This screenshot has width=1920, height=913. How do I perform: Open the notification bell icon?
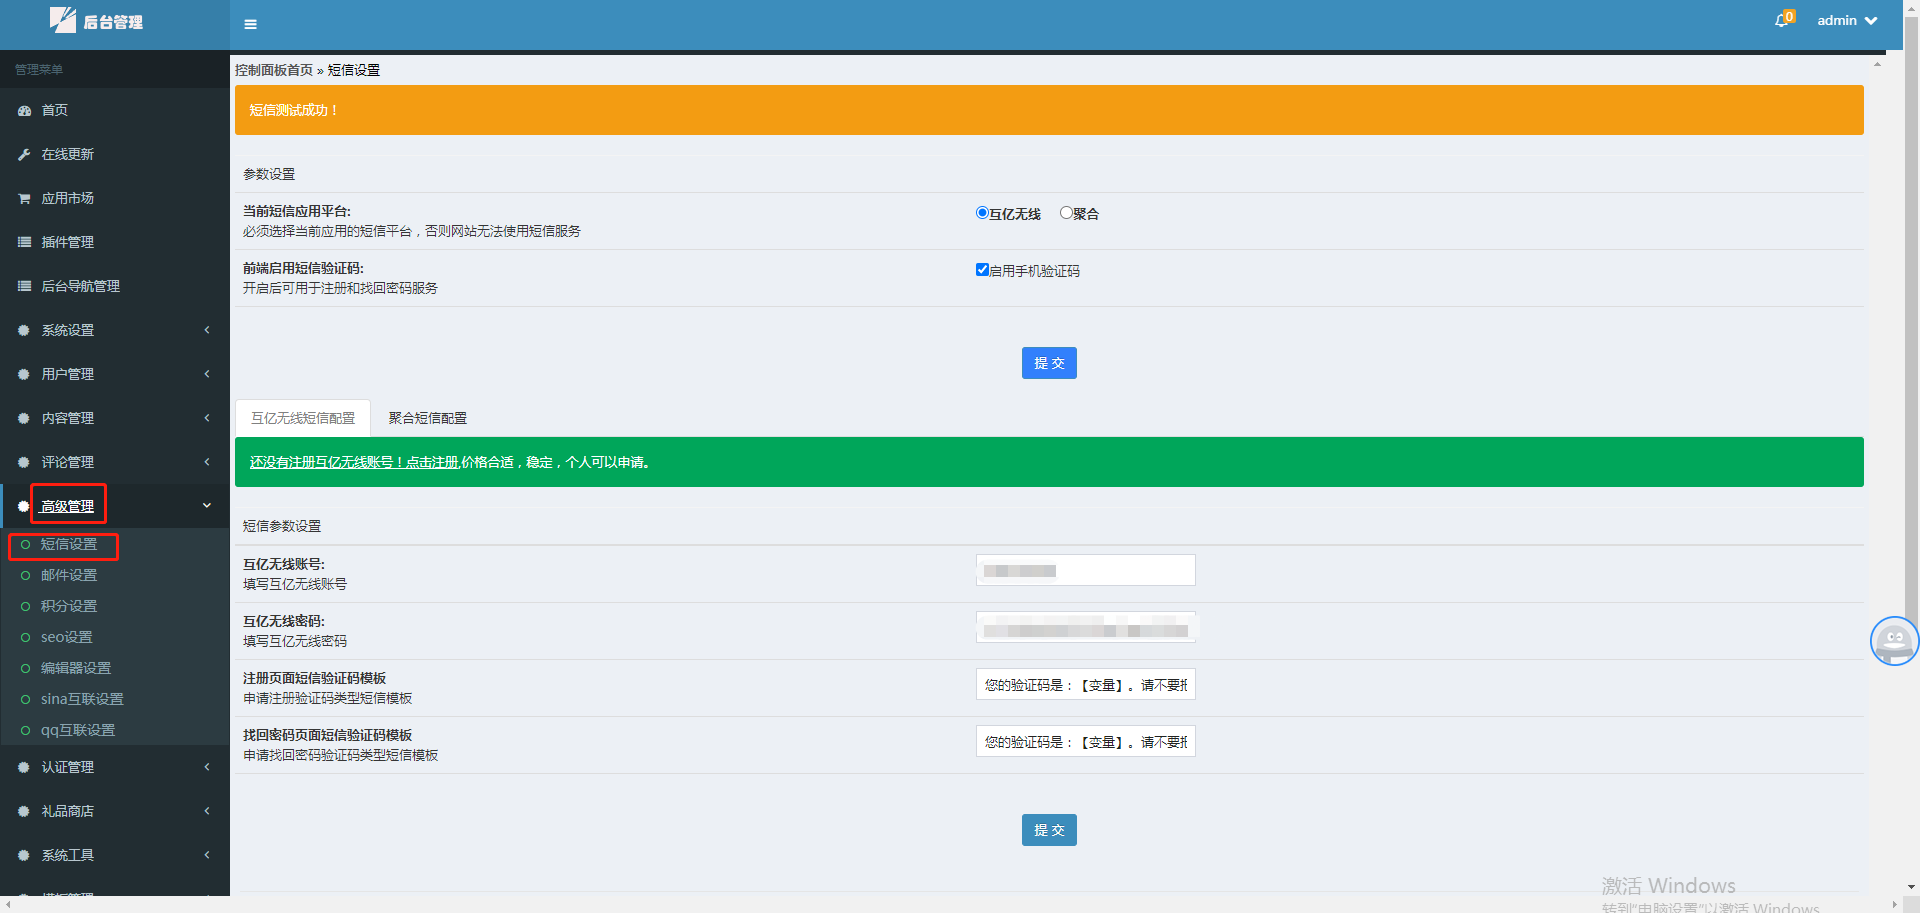pyautogui.click(x=1781, y=20)
